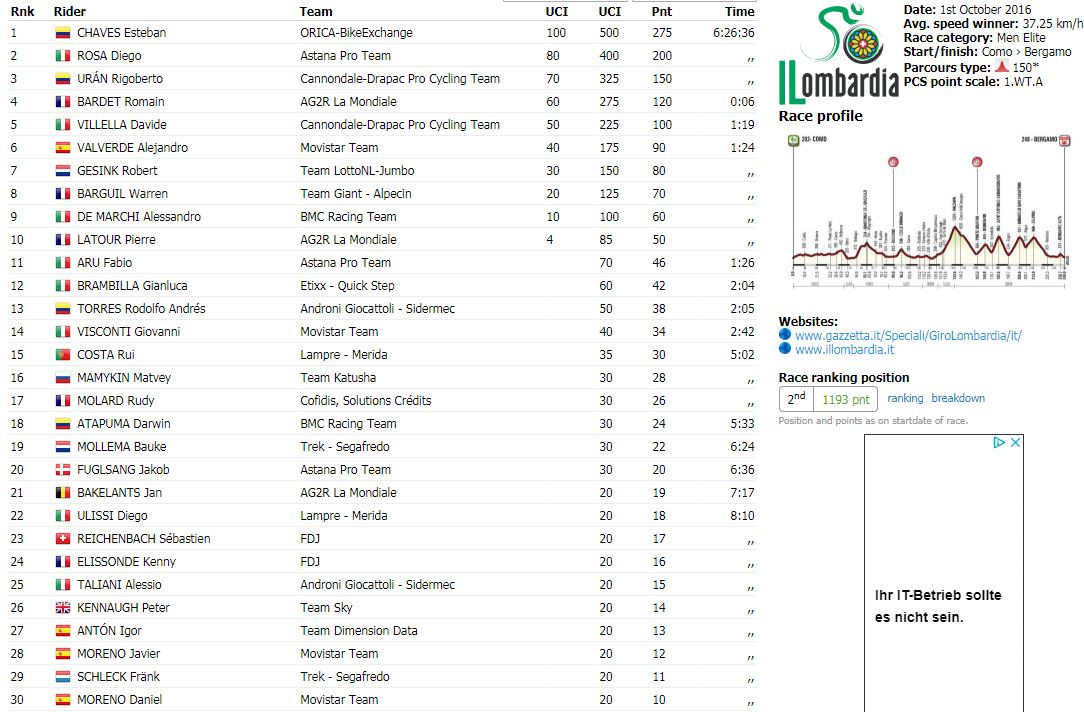The height and width of the screenshot is (712, 1084).
Task: Click the Team column header
Action: pyautogui.click(x=316, y=12)
